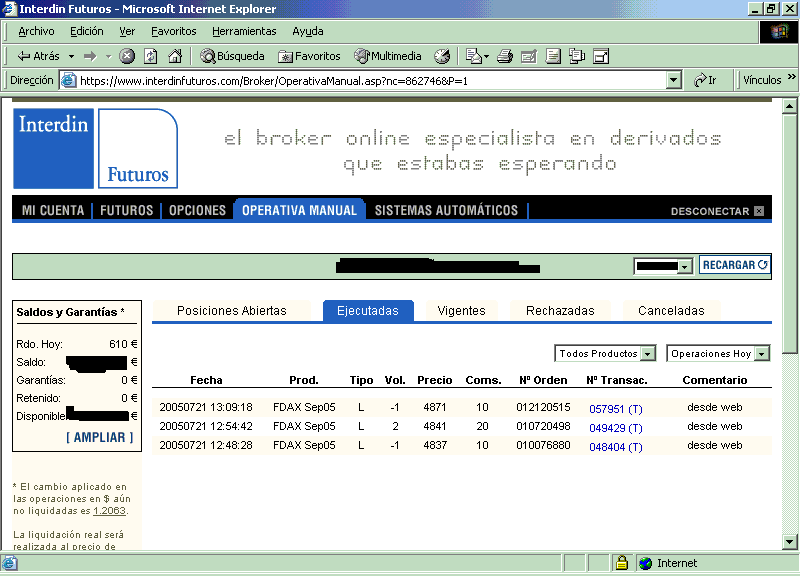Click the page icon in the address bar

pyautogui.click(x=69, y=81)
